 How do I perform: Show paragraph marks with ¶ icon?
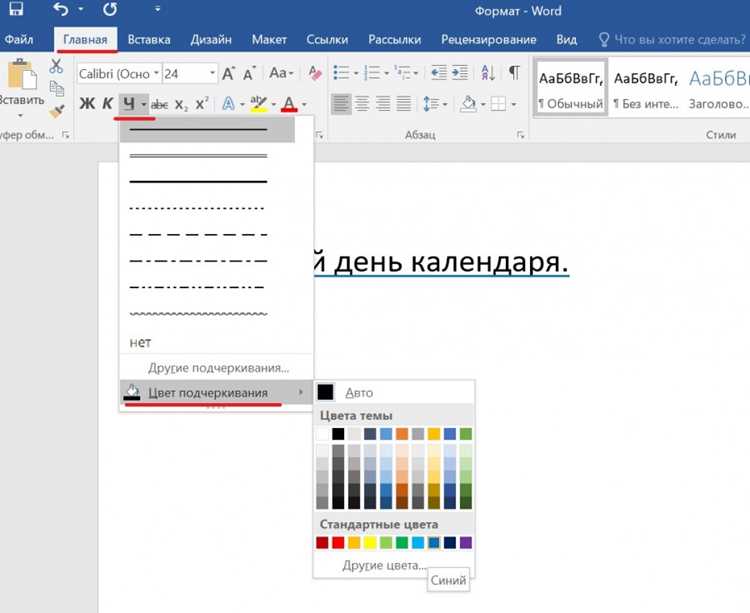coord(514,73)
